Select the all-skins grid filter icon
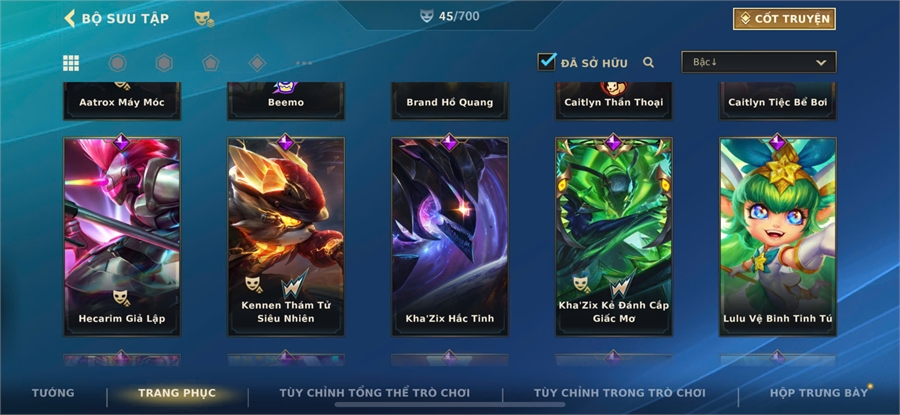This screenshot has width=900, height=415. click(71, 63)
